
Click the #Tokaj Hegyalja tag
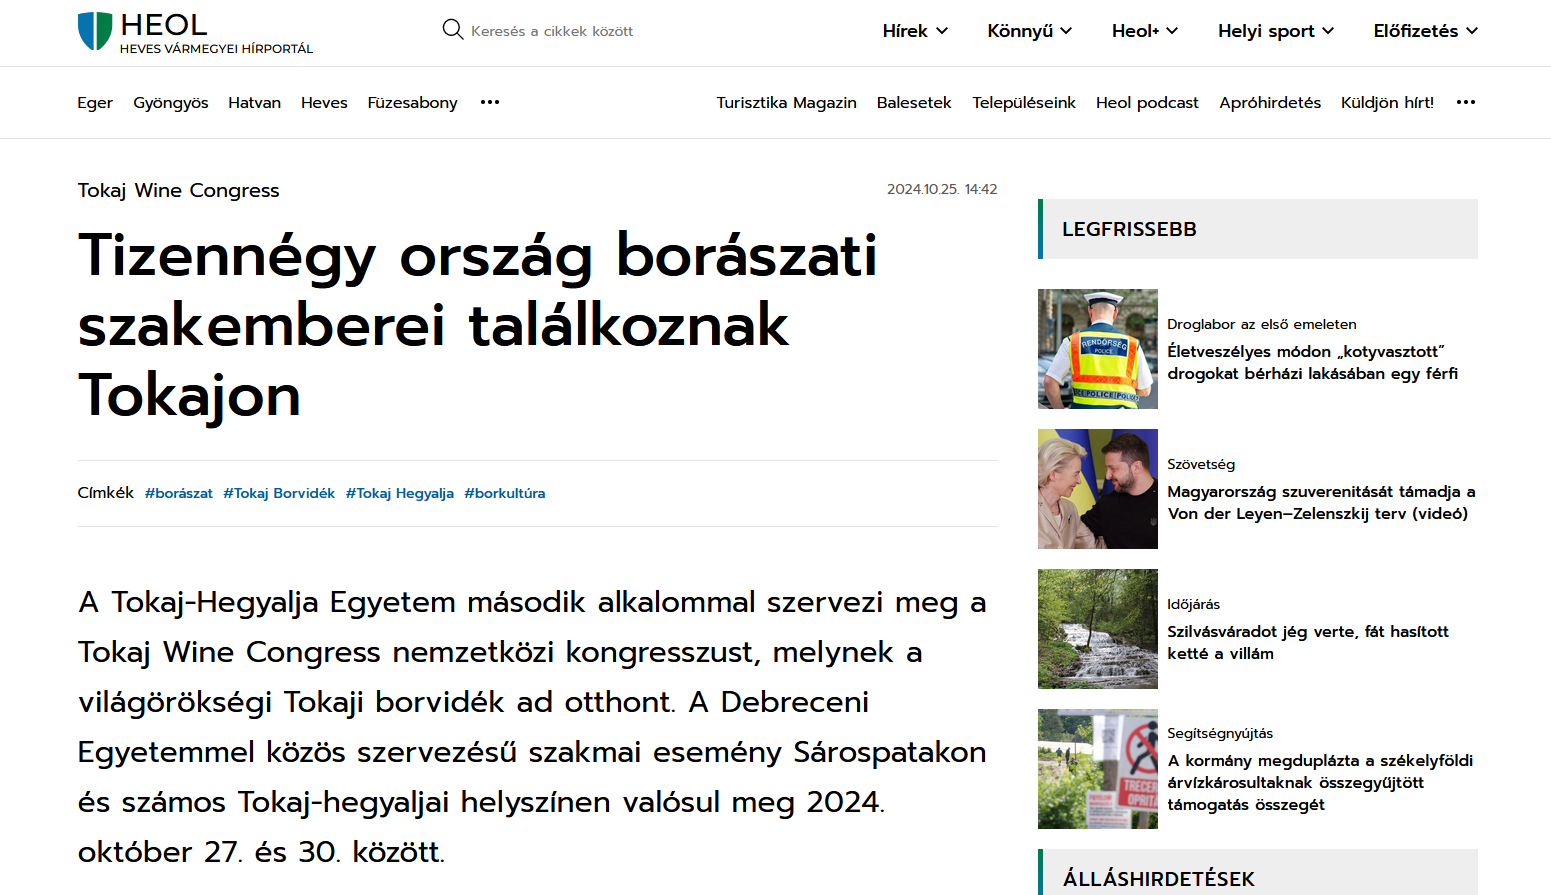[x=400, y=493]
